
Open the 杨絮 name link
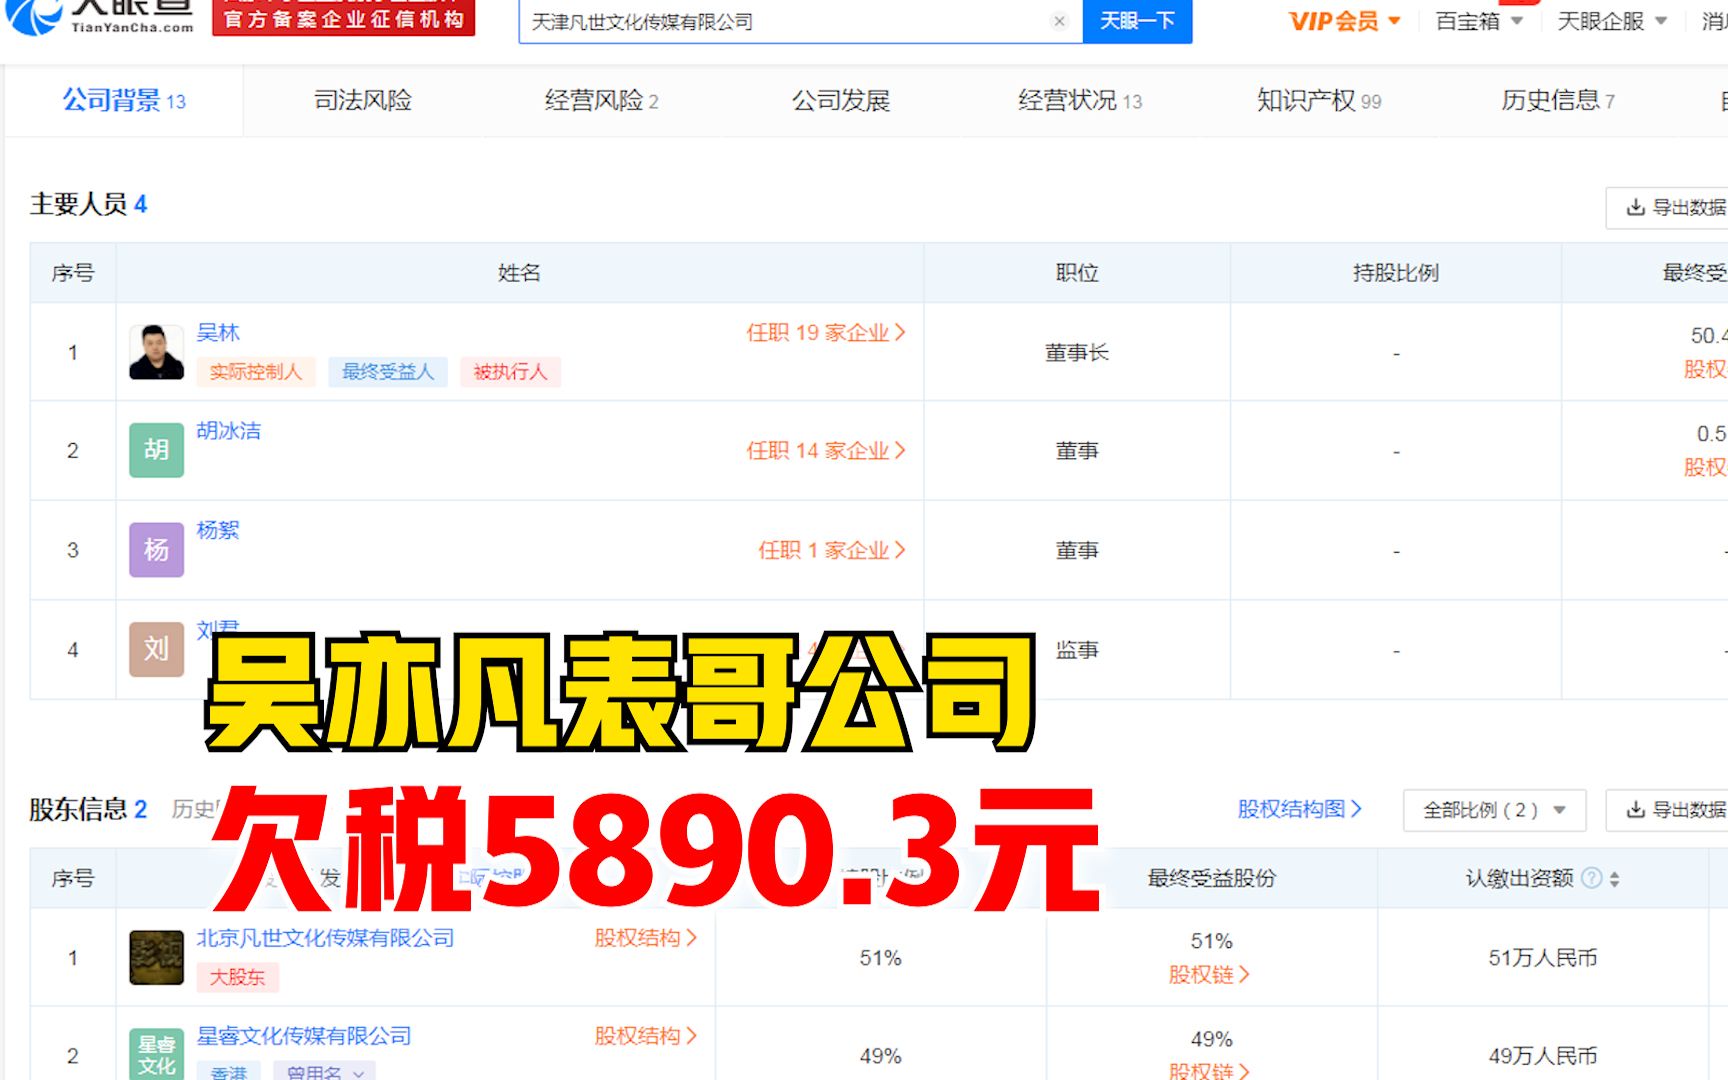pyautogui.click(x=218, y=530)
